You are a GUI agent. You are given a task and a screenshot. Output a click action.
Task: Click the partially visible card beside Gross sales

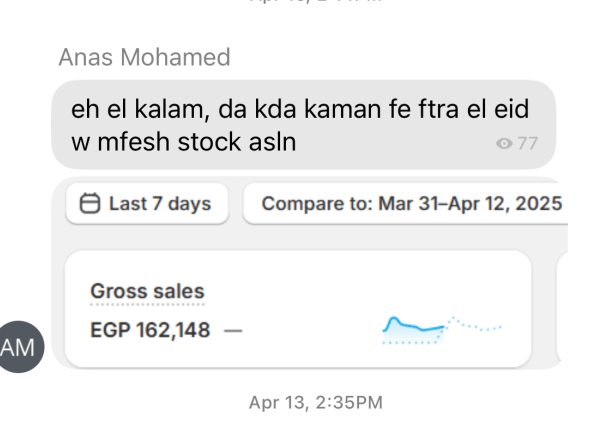click(561, 307)
